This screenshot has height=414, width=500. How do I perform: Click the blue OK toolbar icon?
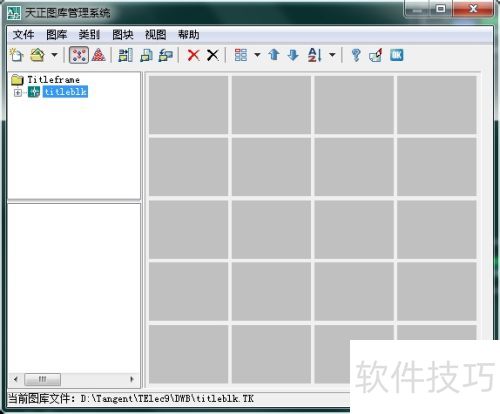(x=397, y=55)
